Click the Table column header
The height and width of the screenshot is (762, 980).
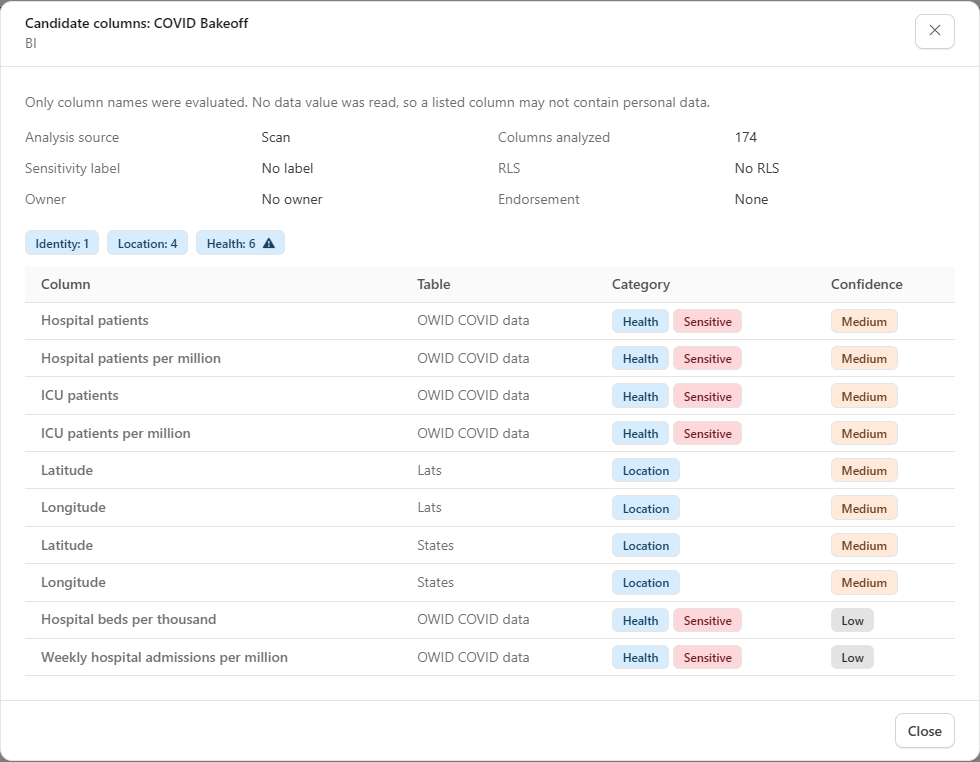click(x=434, y=284)
